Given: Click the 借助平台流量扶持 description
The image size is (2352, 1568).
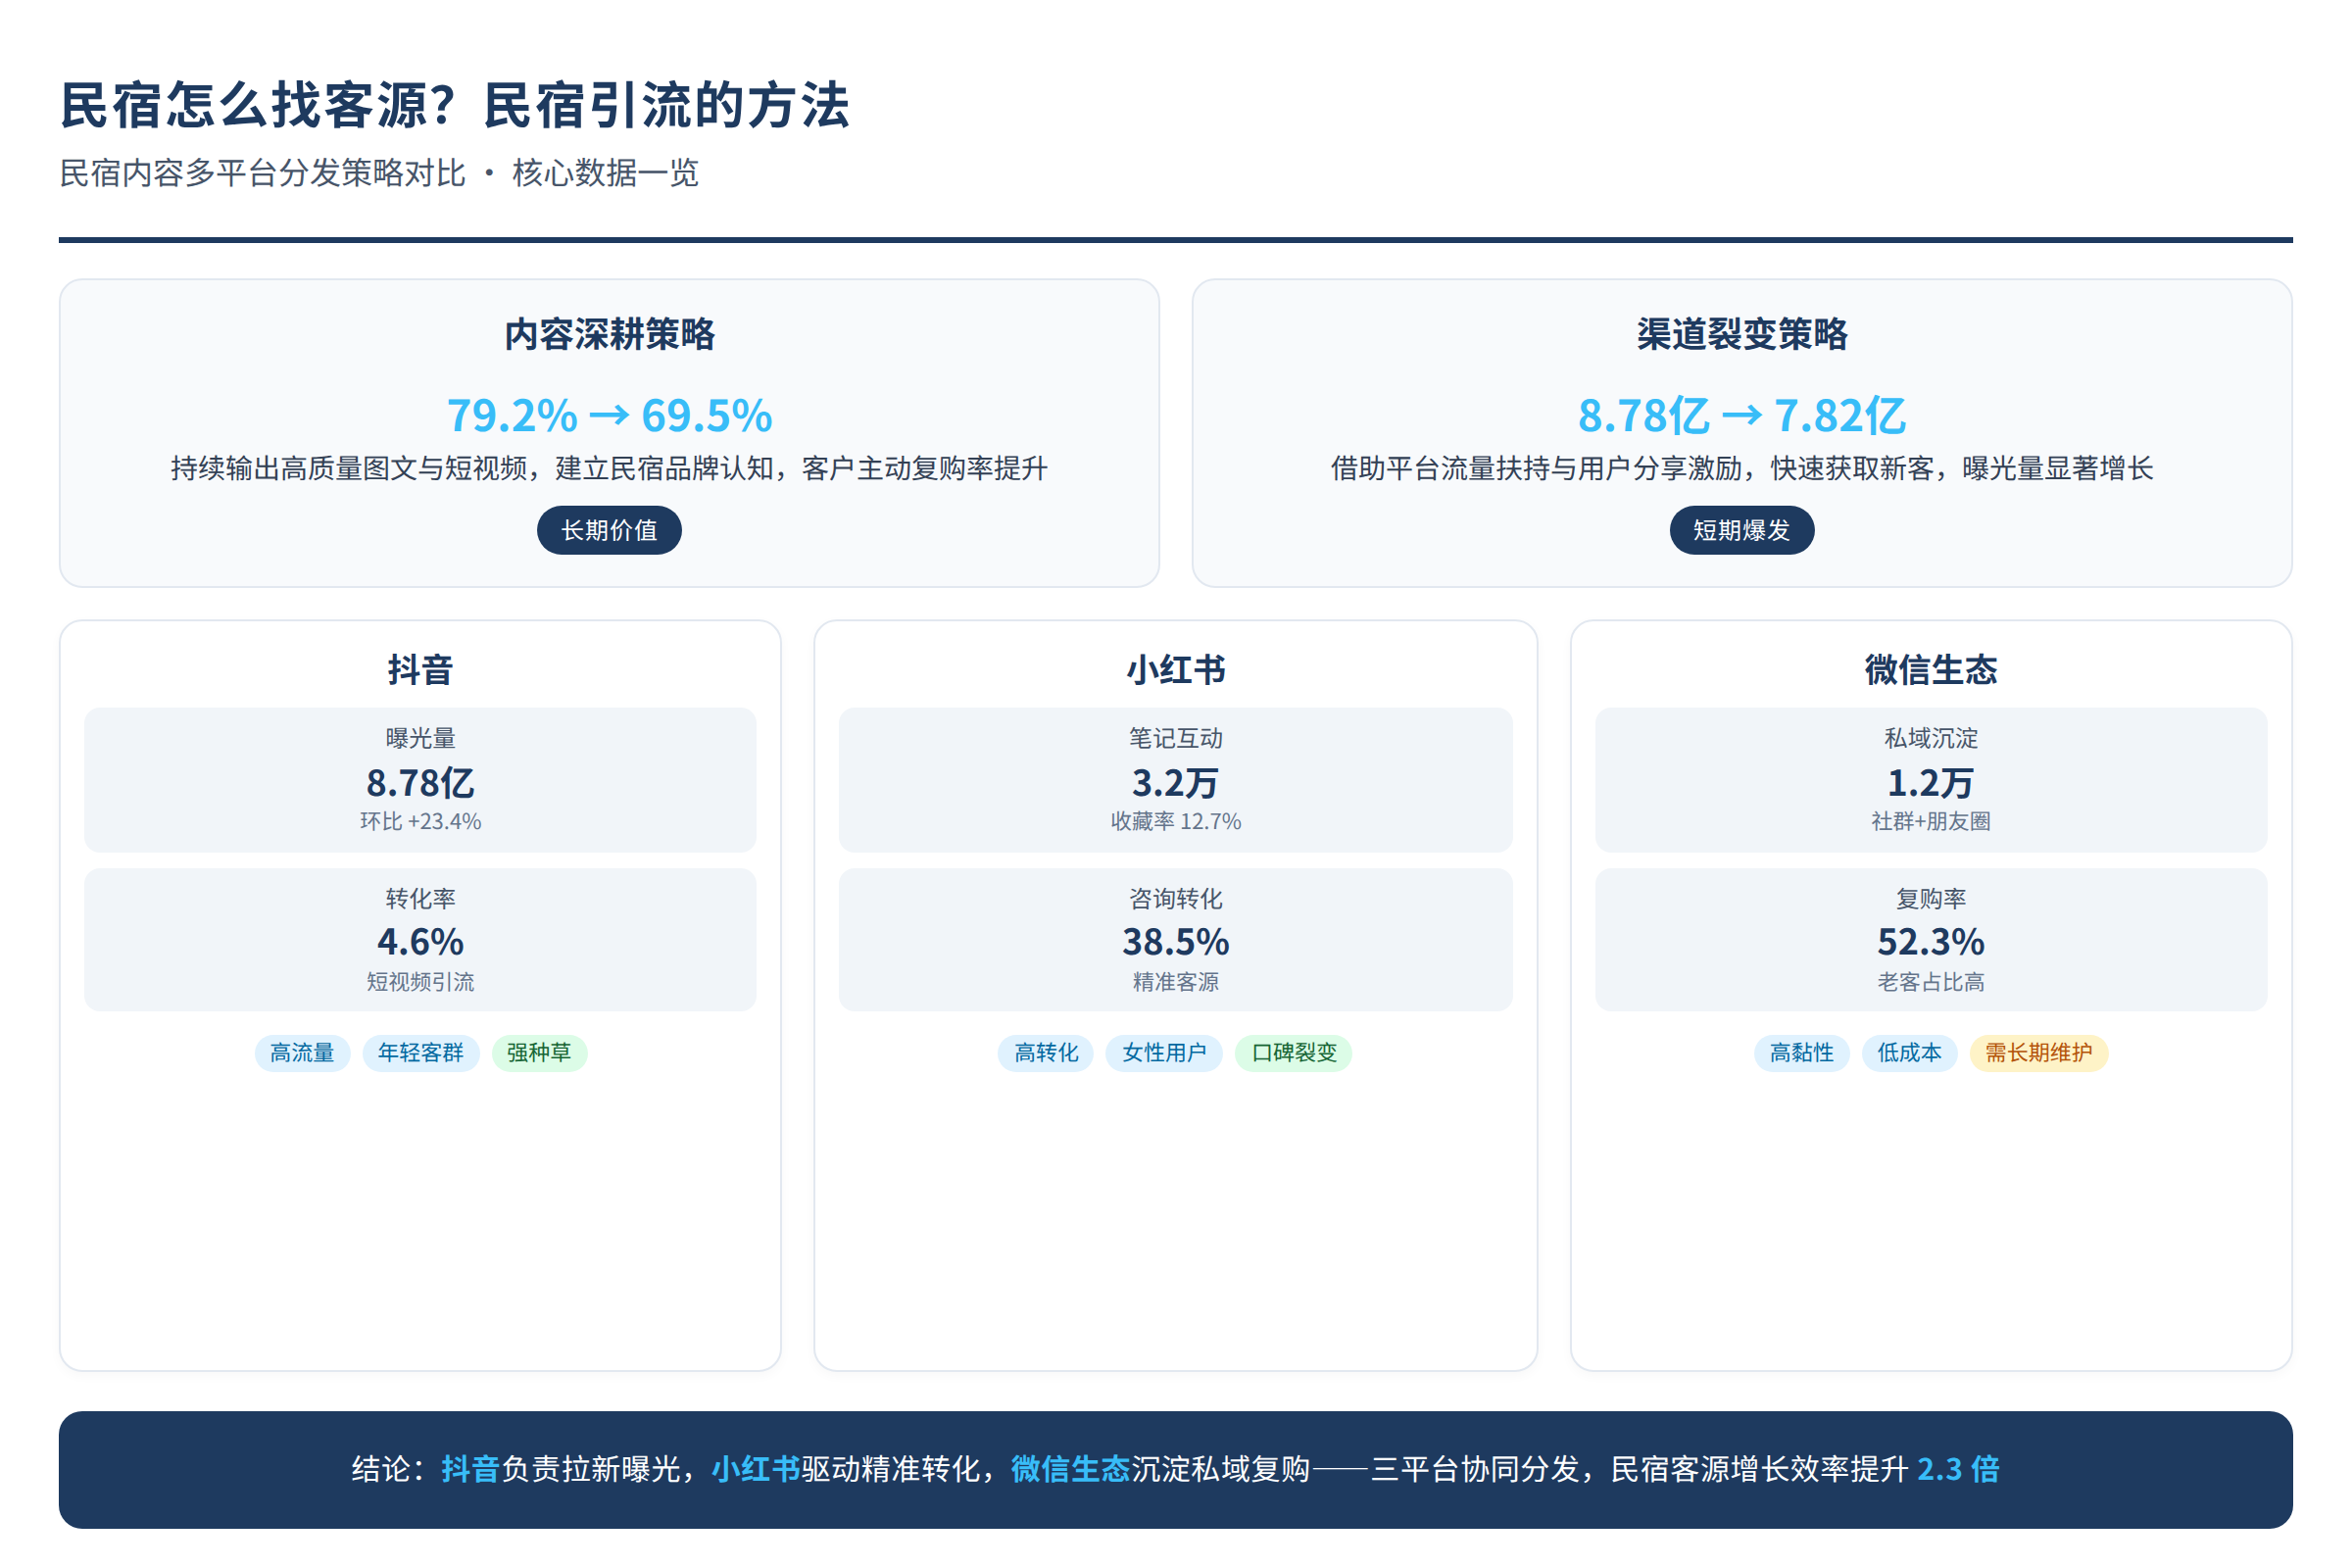Looking at the screenshot, I should pos(1742,468).
